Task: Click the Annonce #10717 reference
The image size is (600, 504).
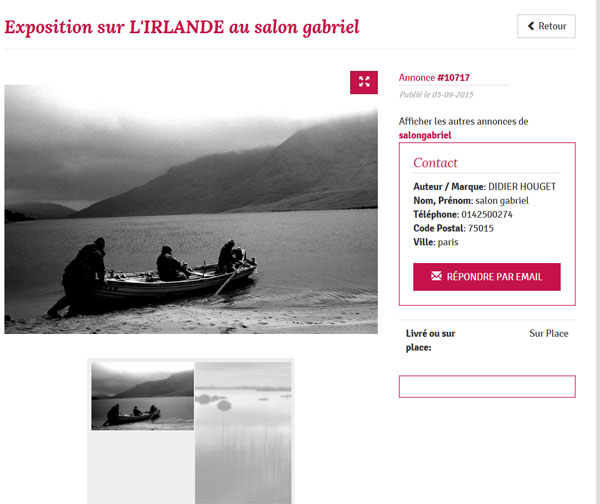Action: point(434,78)
